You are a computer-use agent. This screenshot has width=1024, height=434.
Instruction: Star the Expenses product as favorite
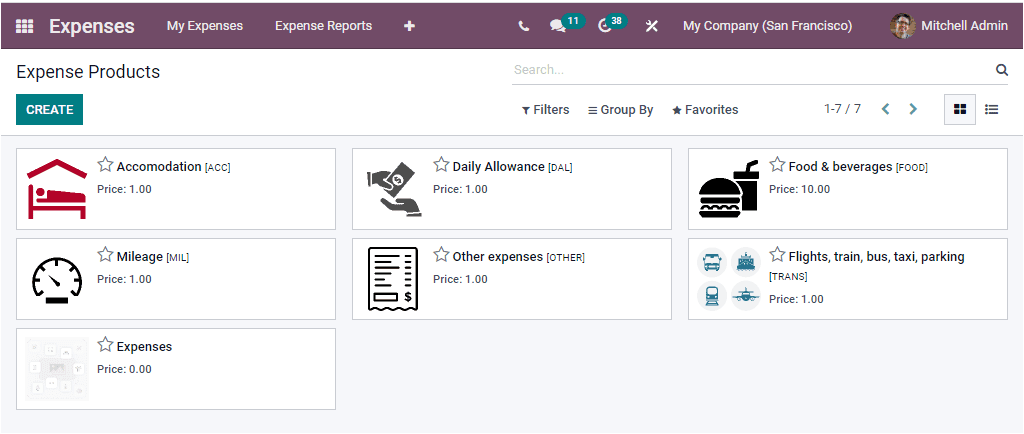coord(105,345)
